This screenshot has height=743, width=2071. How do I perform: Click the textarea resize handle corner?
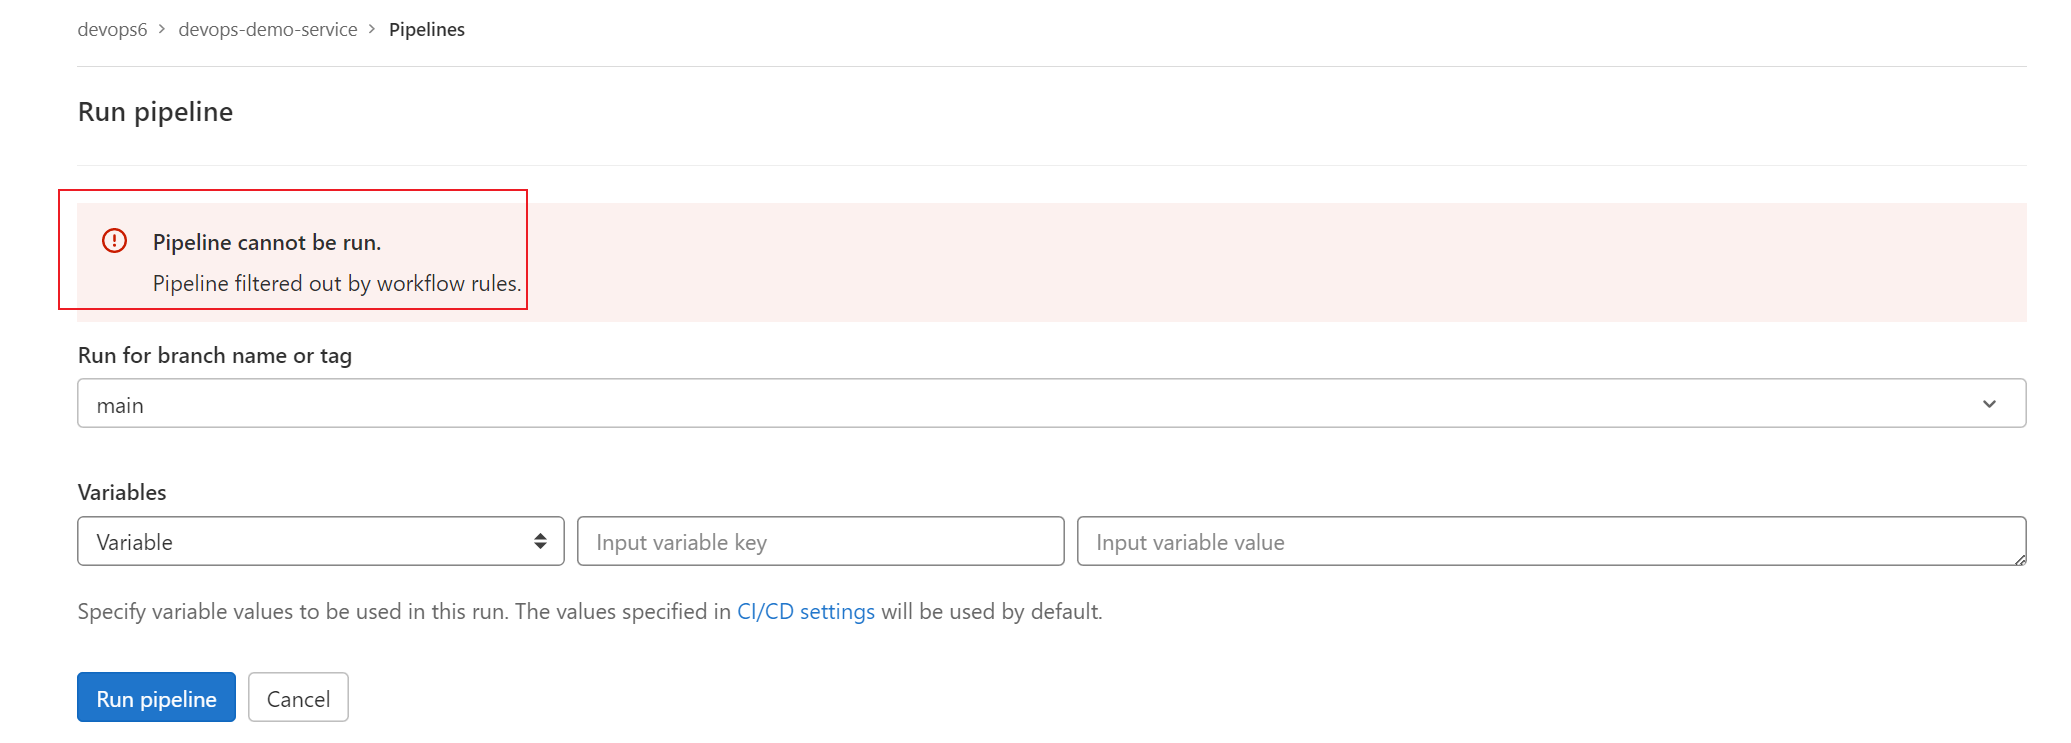(x=2020, y=559)
